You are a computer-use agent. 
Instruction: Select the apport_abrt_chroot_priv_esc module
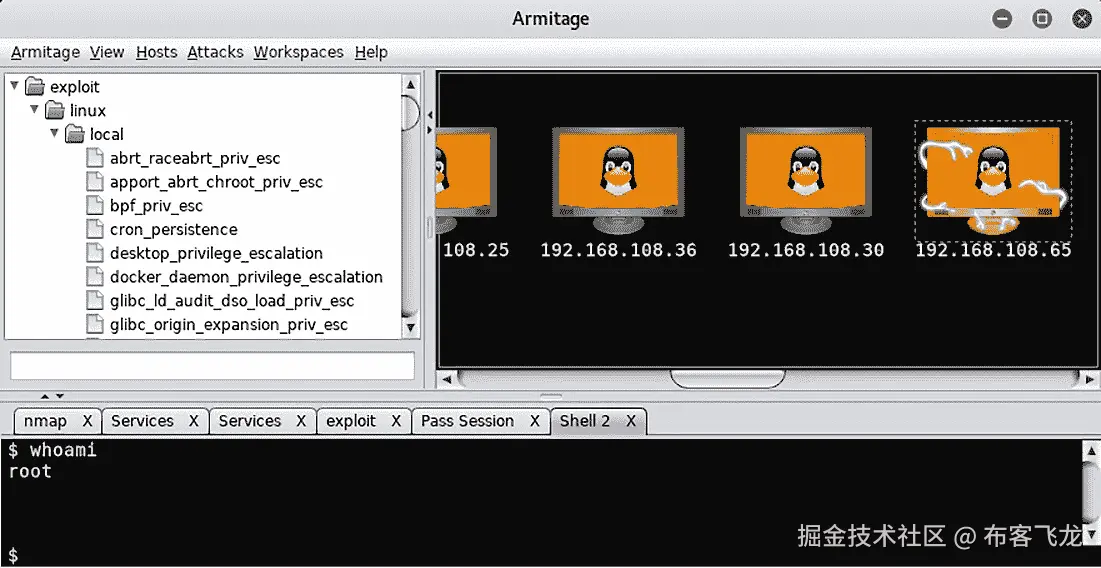[x=216, y=183]
